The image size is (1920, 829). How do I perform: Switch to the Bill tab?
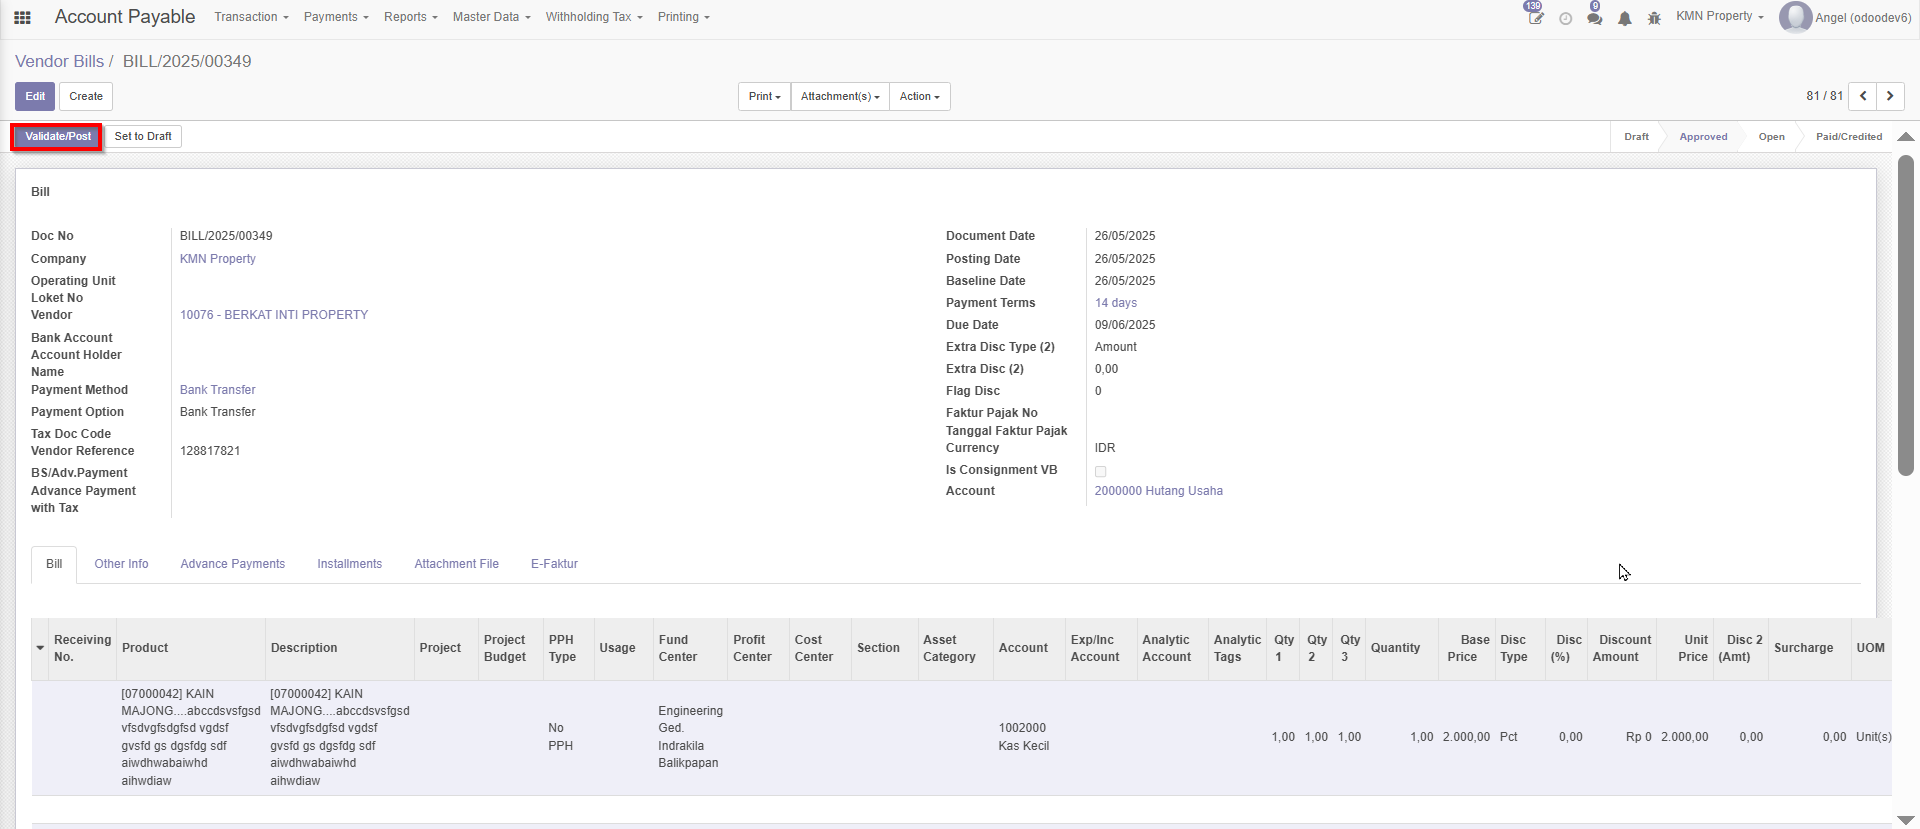(x=54, y=564)
